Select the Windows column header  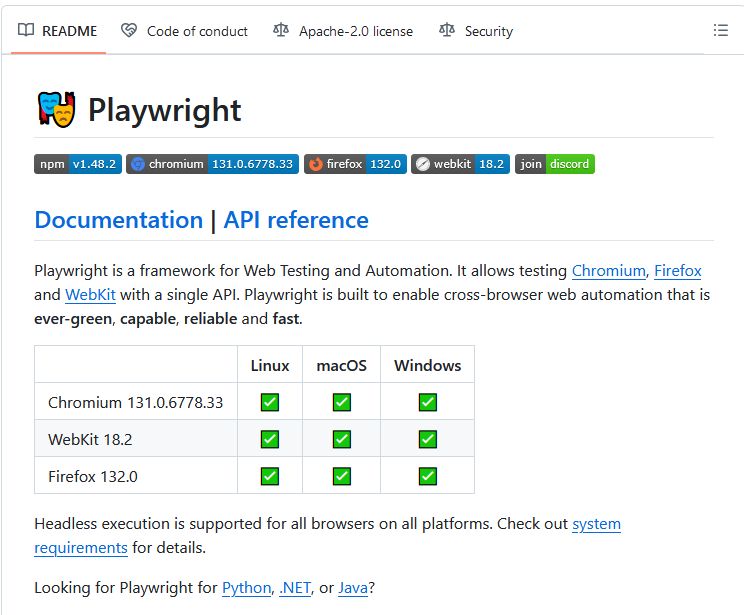click(428, 365)
